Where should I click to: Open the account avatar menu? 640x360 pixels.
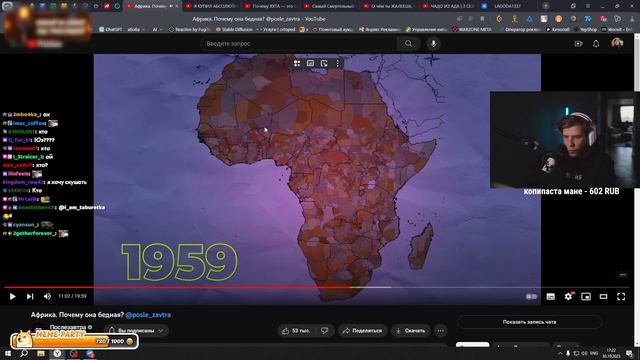[617, 43]
